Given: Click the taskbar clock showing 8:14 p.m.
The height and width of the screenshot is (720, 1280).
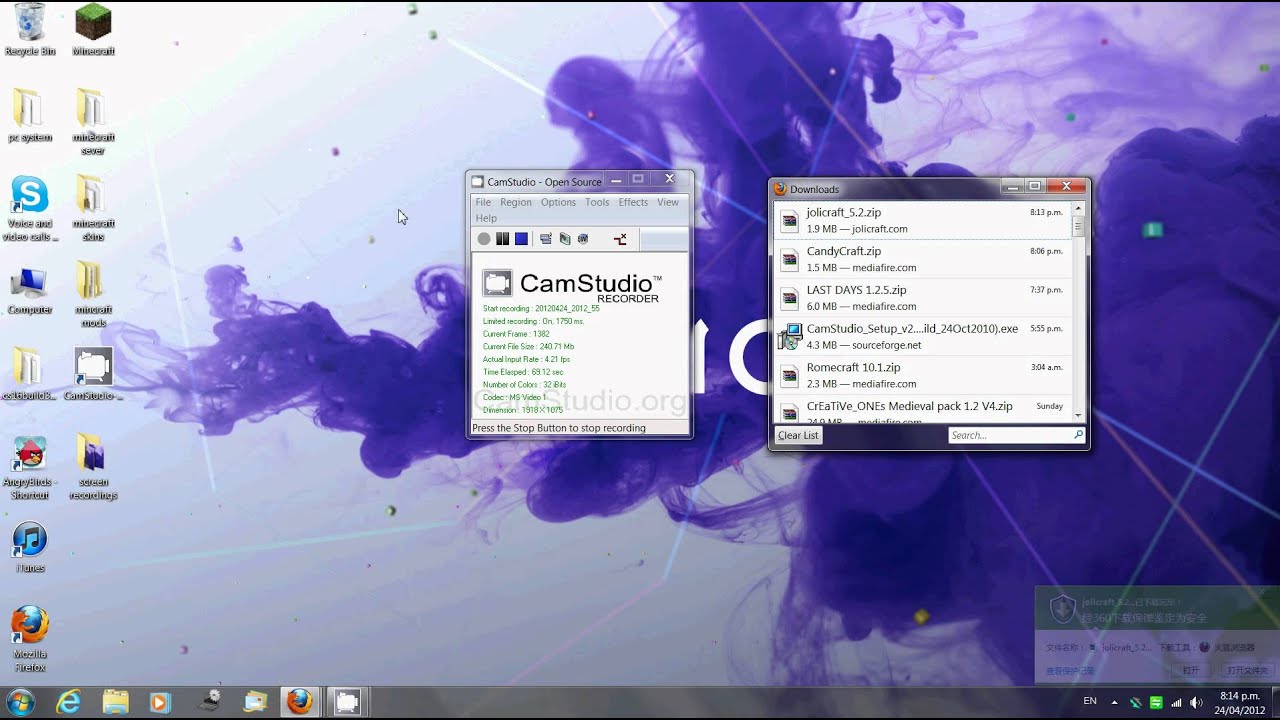Looking at the screenshot, I should click(1240, 702).
